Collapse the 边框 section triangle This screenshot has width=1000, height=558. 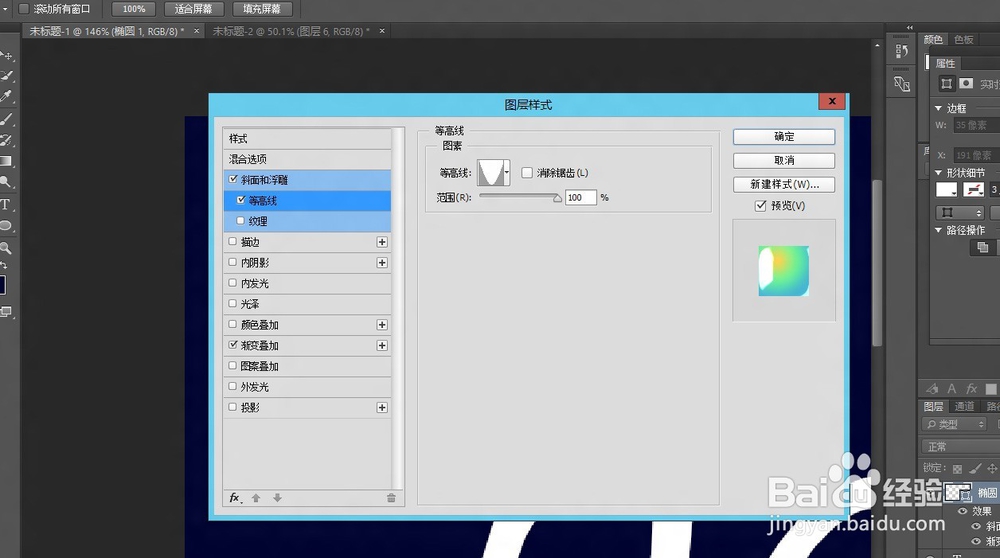pos(938,108)
